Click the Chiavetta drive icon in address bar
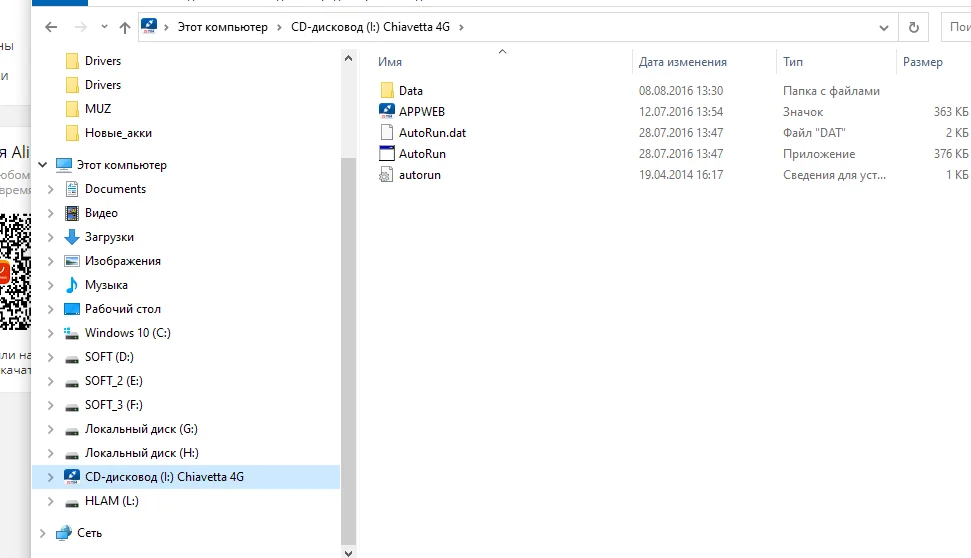This screenshot has width=971, height=558. [x=149, y=27]
